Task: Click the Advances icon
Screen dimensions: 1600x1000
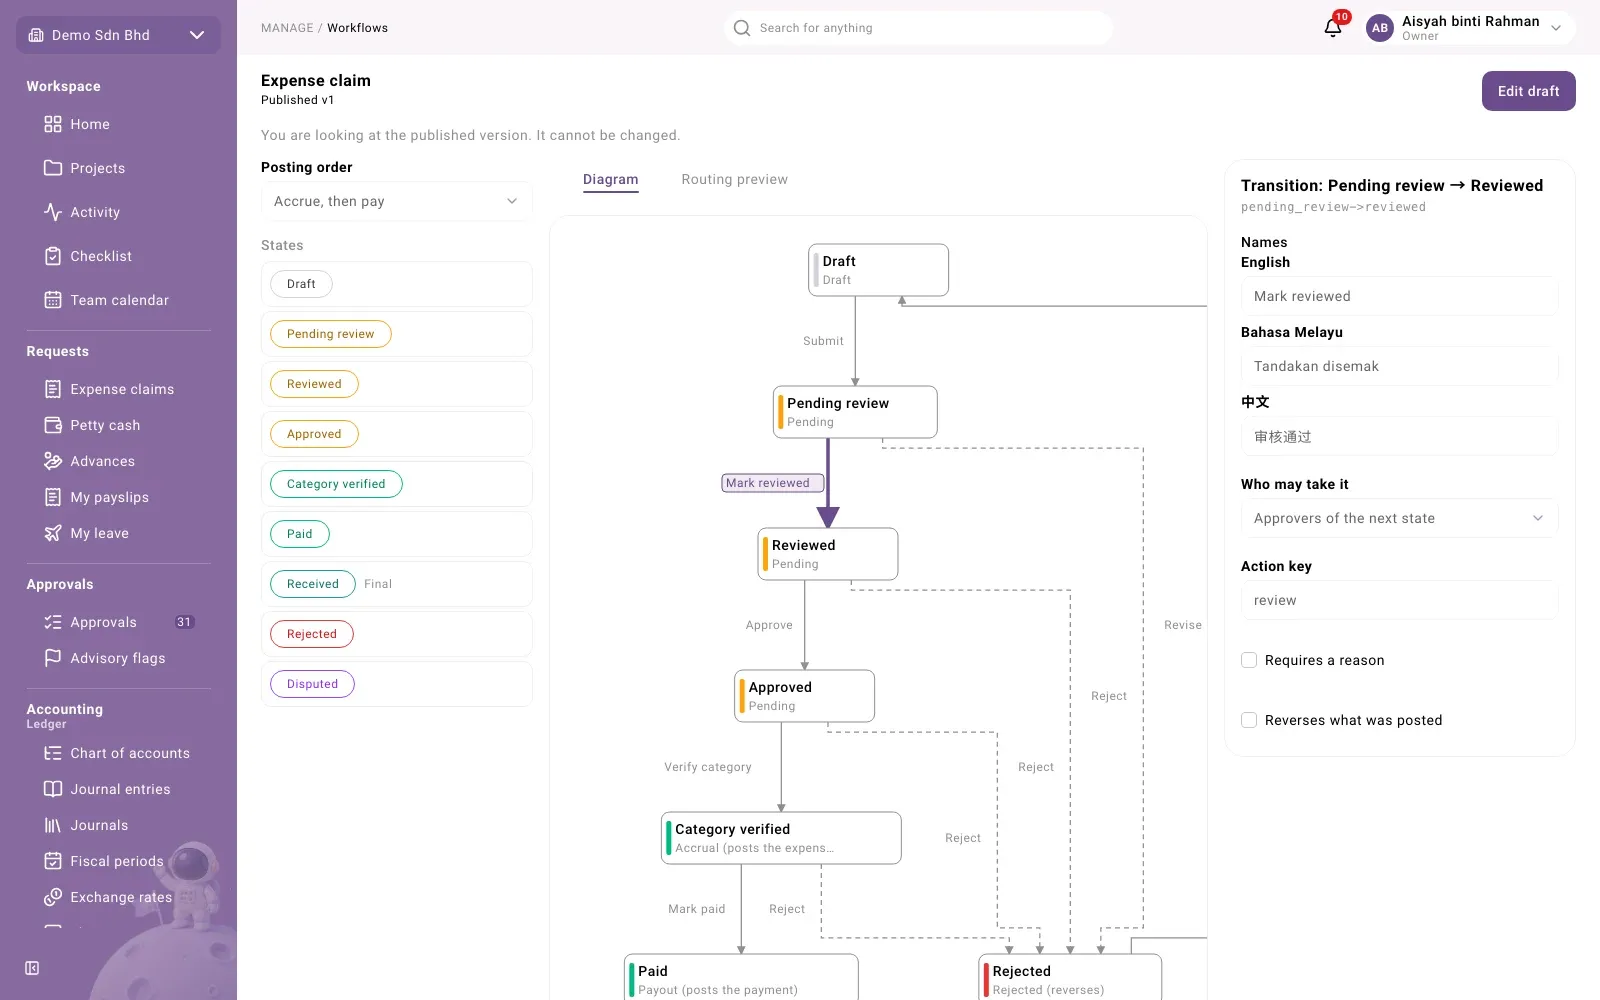Action: (53, 461)
